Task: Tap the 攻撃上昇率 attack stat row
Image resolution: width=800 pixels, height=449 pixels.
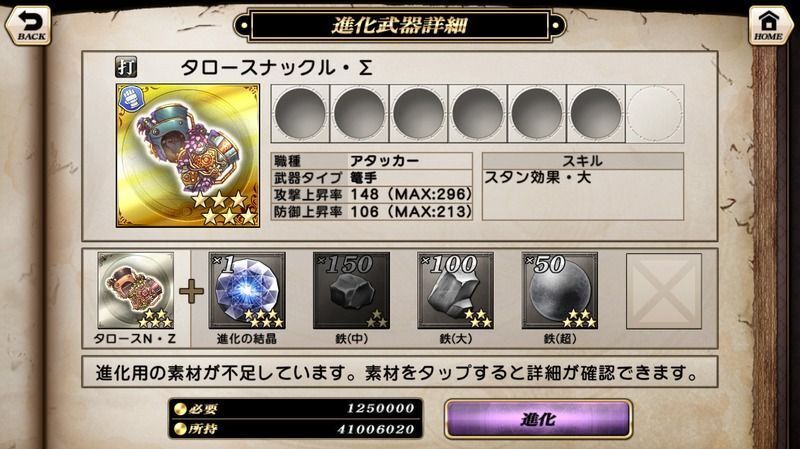Action: (371, 194)
